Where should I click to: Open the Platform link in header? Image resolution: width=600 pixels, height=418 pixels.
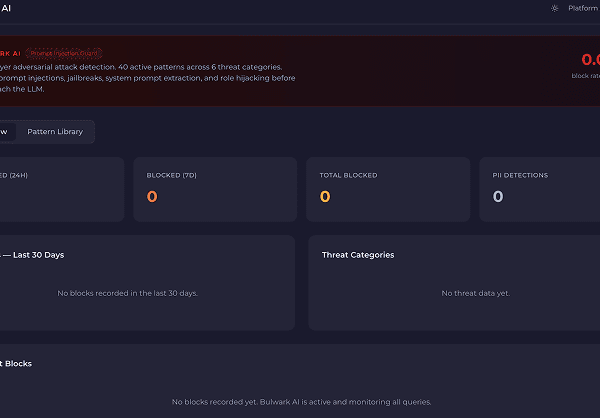click(x=584, y=8)
